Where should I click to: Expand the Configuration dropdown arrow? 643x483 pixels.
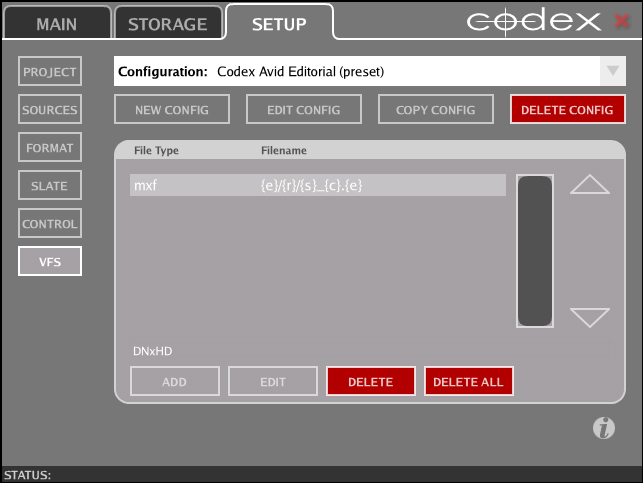(x=613, y=71)
